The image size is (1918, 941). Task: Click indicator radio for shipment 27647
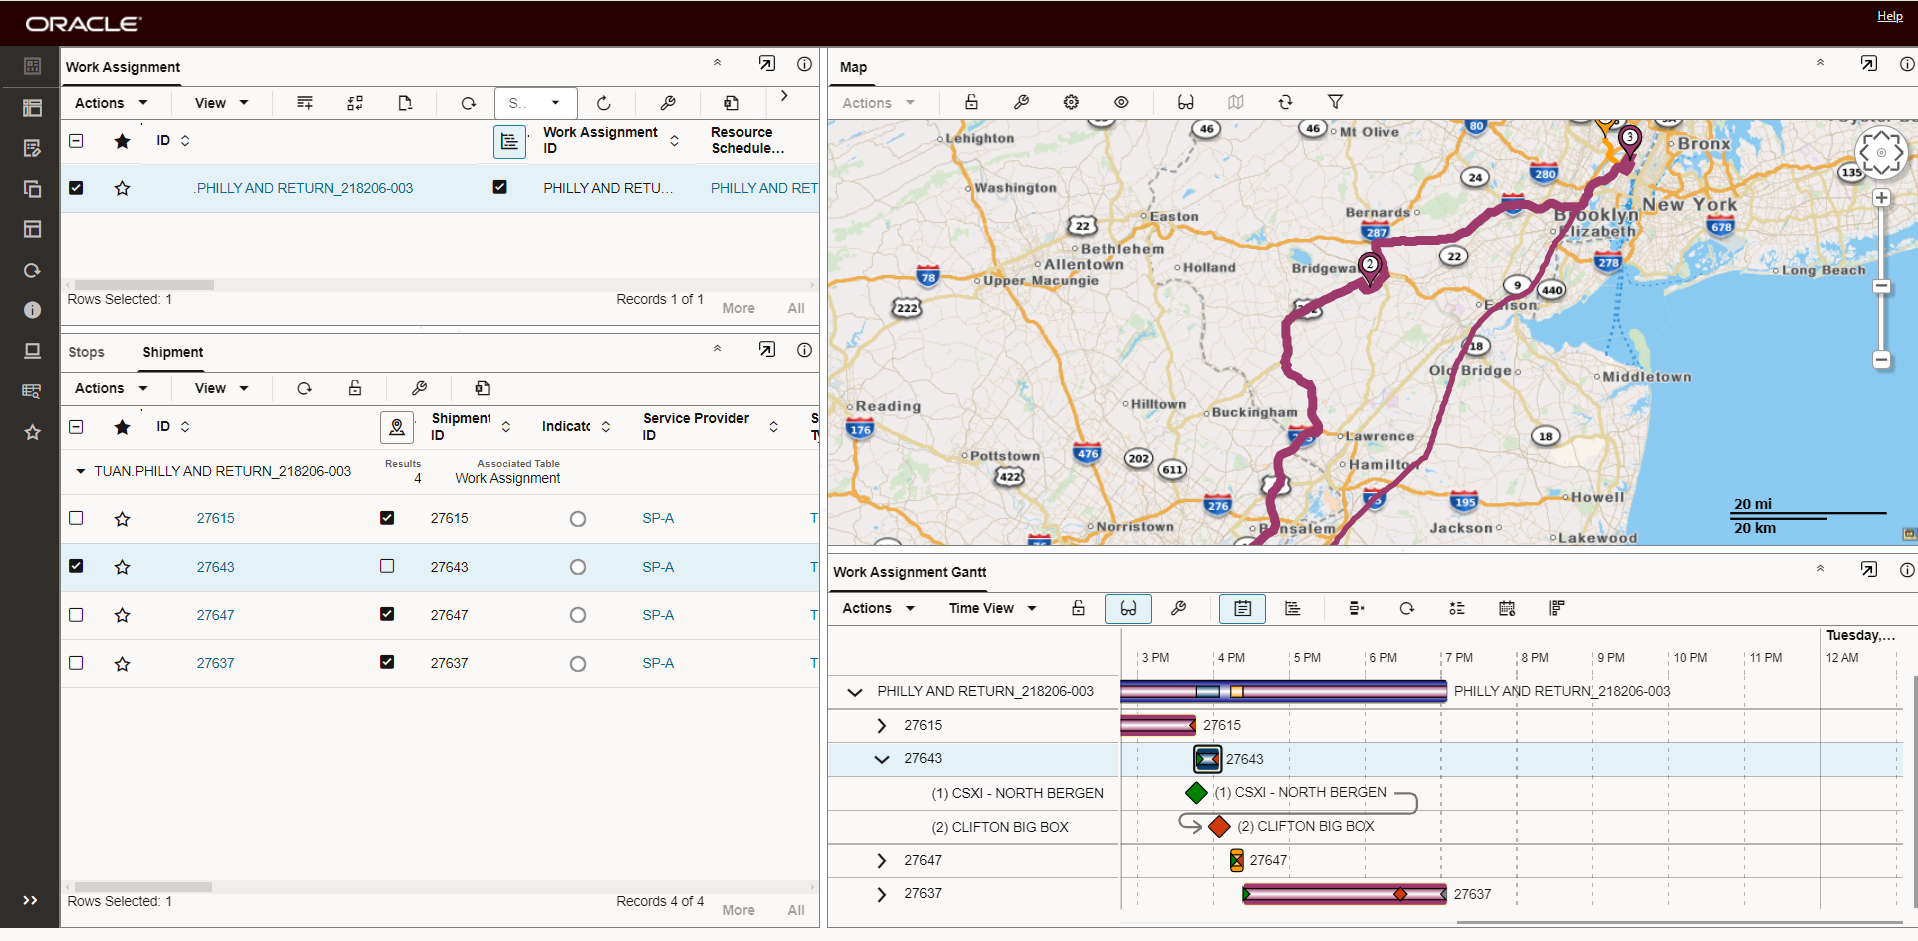578,615
